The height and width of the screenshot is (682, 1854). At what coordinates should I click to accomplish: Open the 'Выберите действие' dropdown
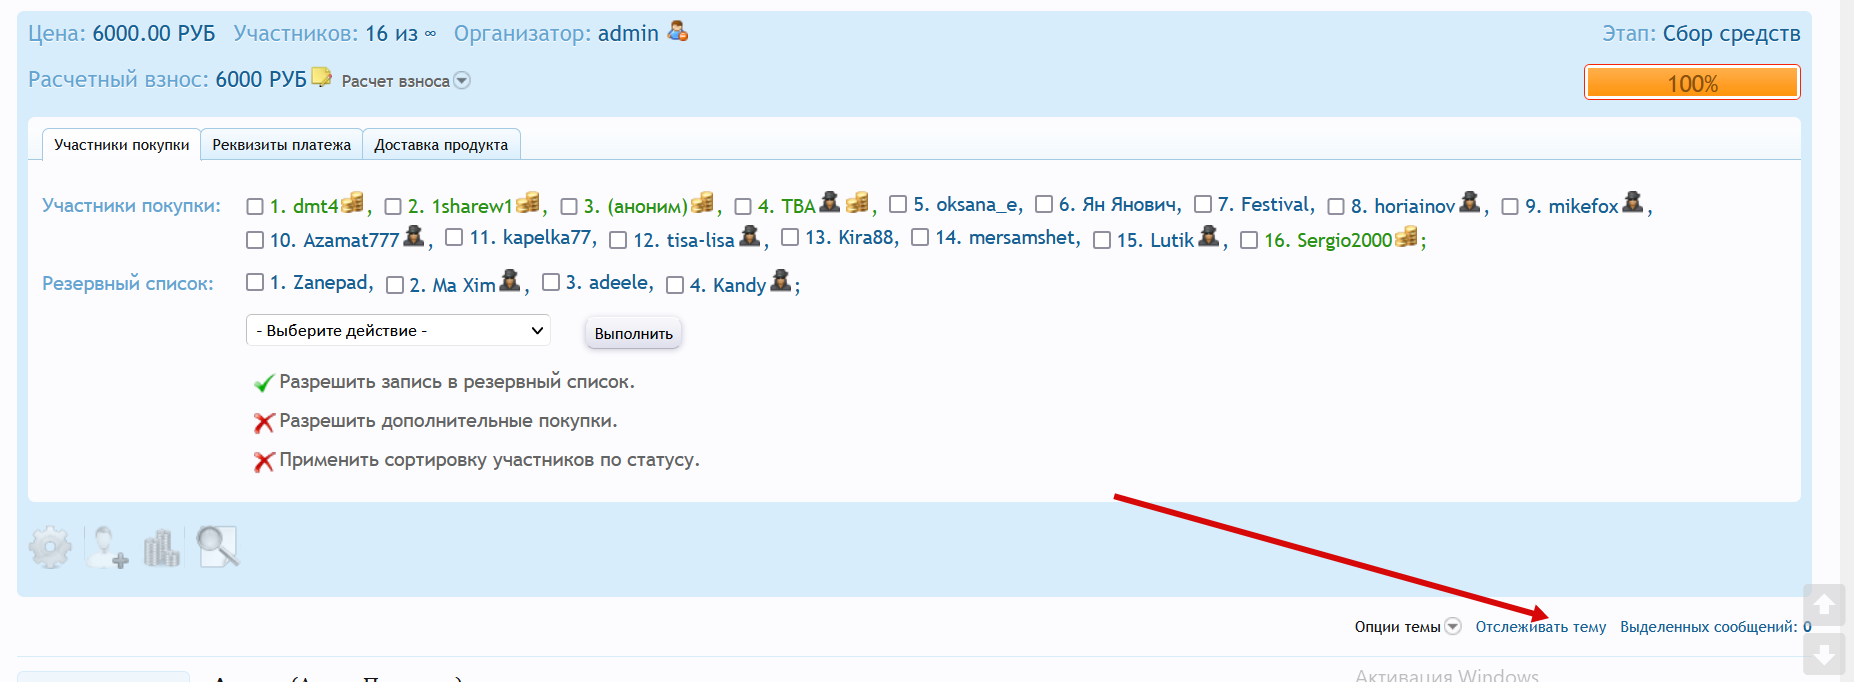pyautogui.click(x=398, y=331)
